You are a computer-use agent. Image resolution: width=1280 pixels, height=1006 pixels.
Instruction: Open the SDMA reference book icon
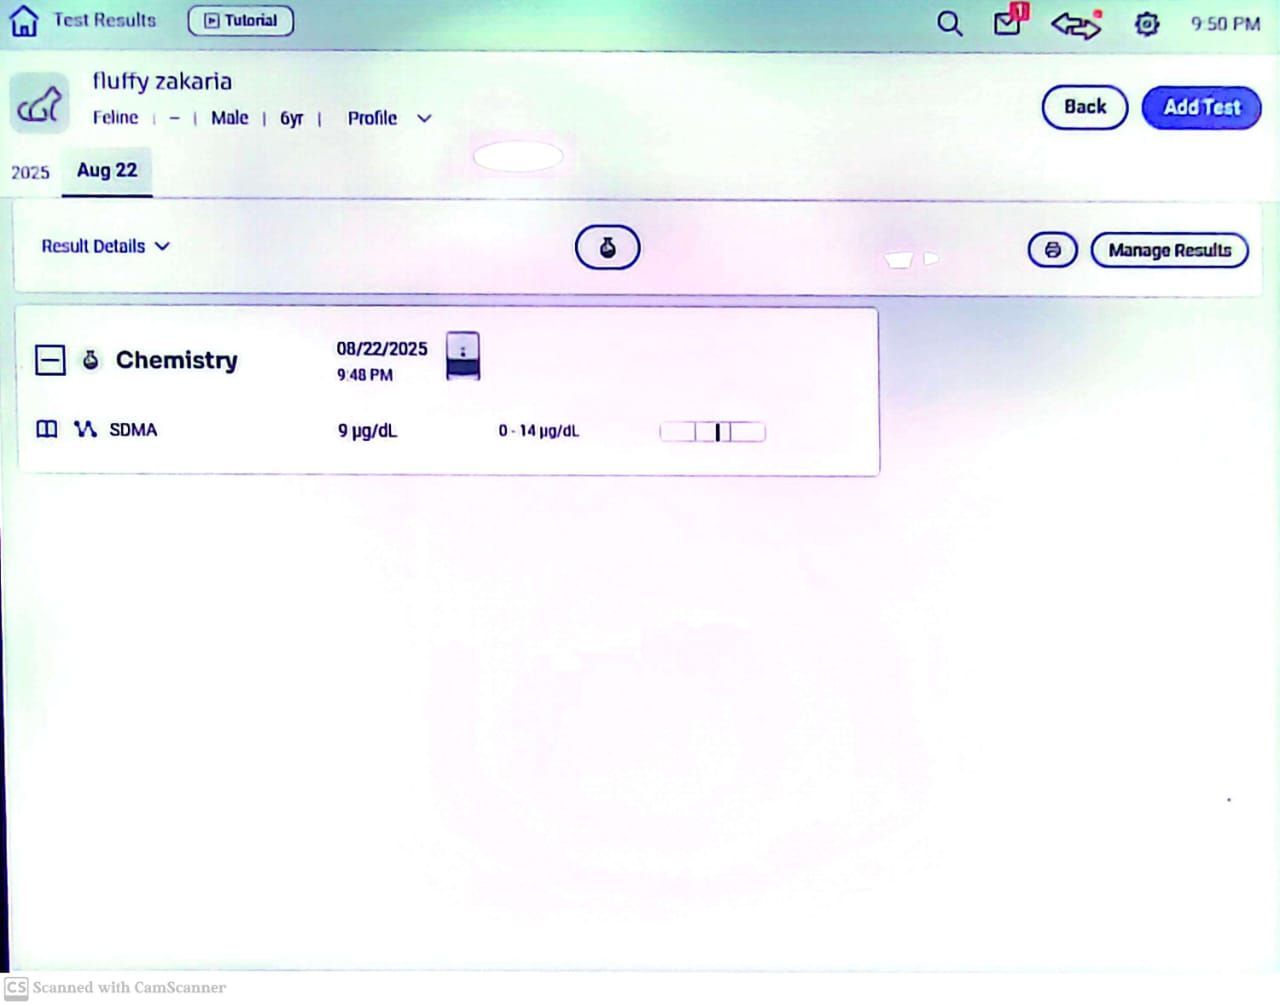click(x=47, y=429)
